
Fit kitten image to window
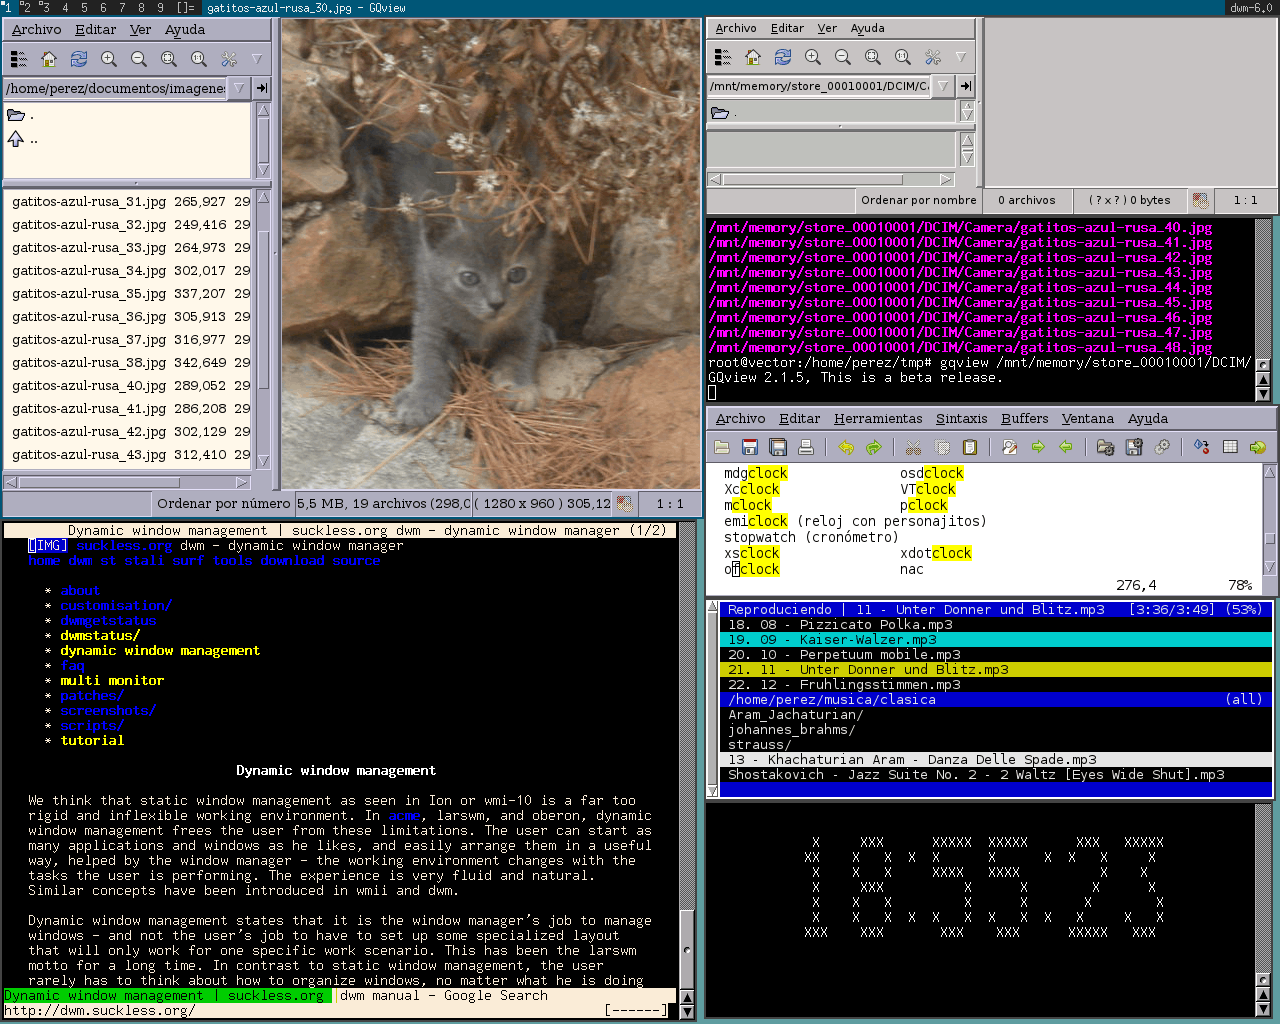[x=169, y=59]
